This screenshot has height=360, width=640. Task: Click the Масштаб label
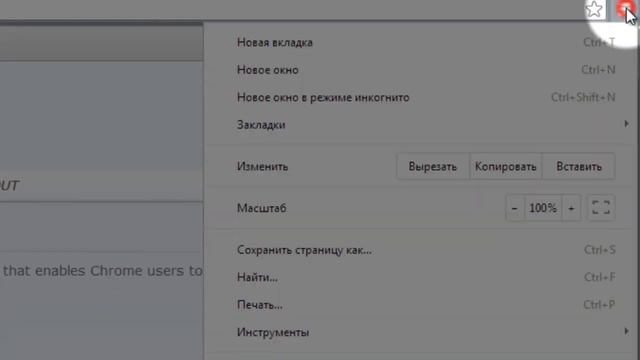click(x=262, y=208)
